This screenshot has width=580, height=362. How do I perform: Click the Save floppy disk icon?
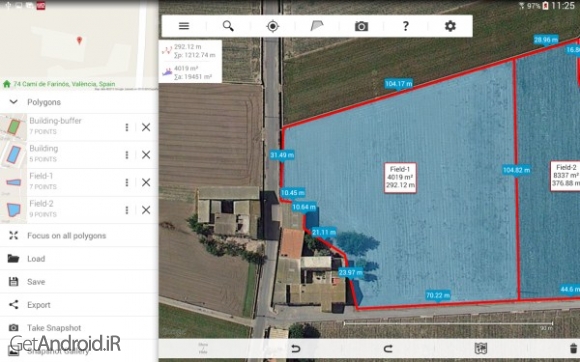(14, 282)
